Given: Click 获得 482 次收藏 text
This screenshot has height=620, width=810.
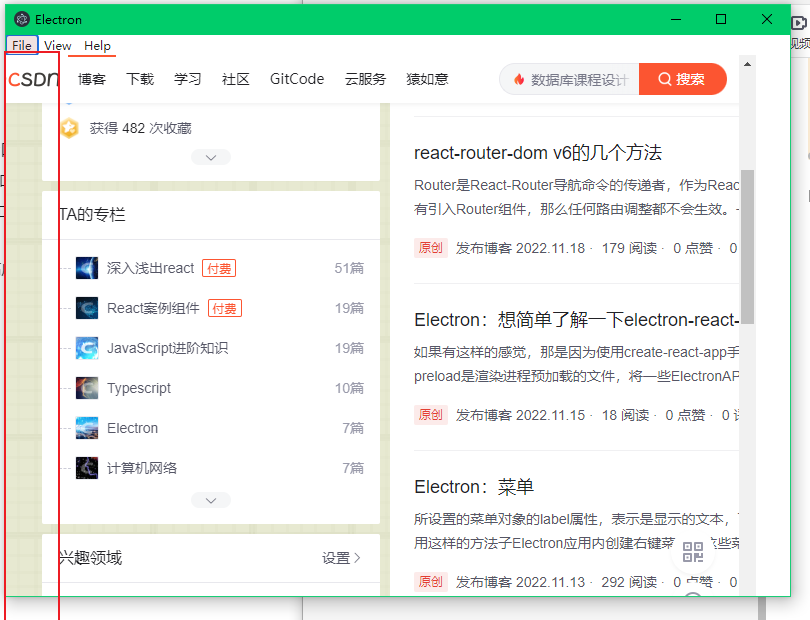Looking at the screenshot, I should [141, 128].
